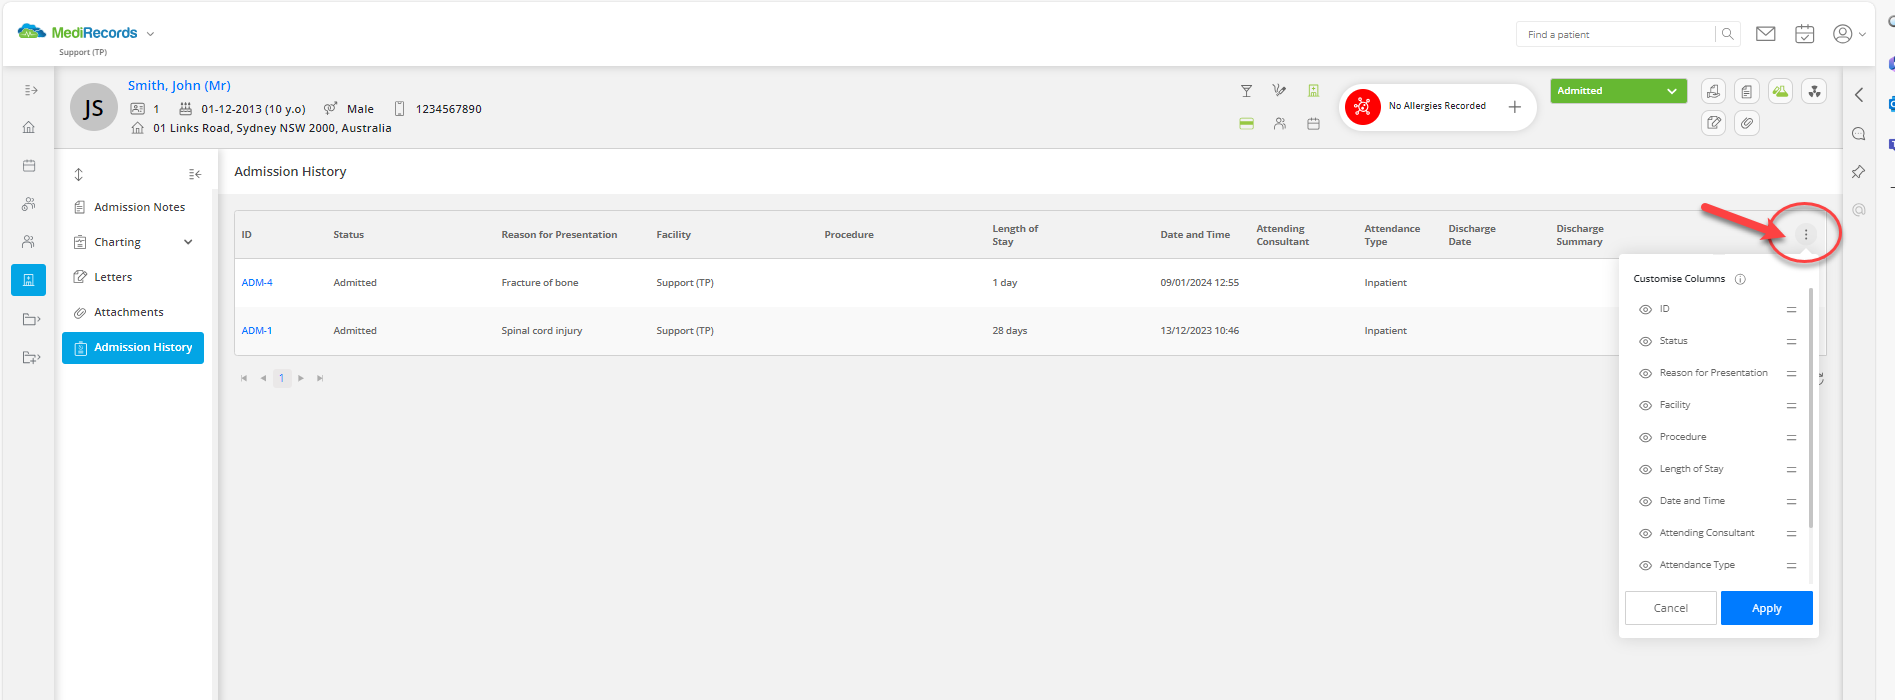1895x700 pixels.
Task: Open admission ADM-4 link
Action: (x=257, y=283)
